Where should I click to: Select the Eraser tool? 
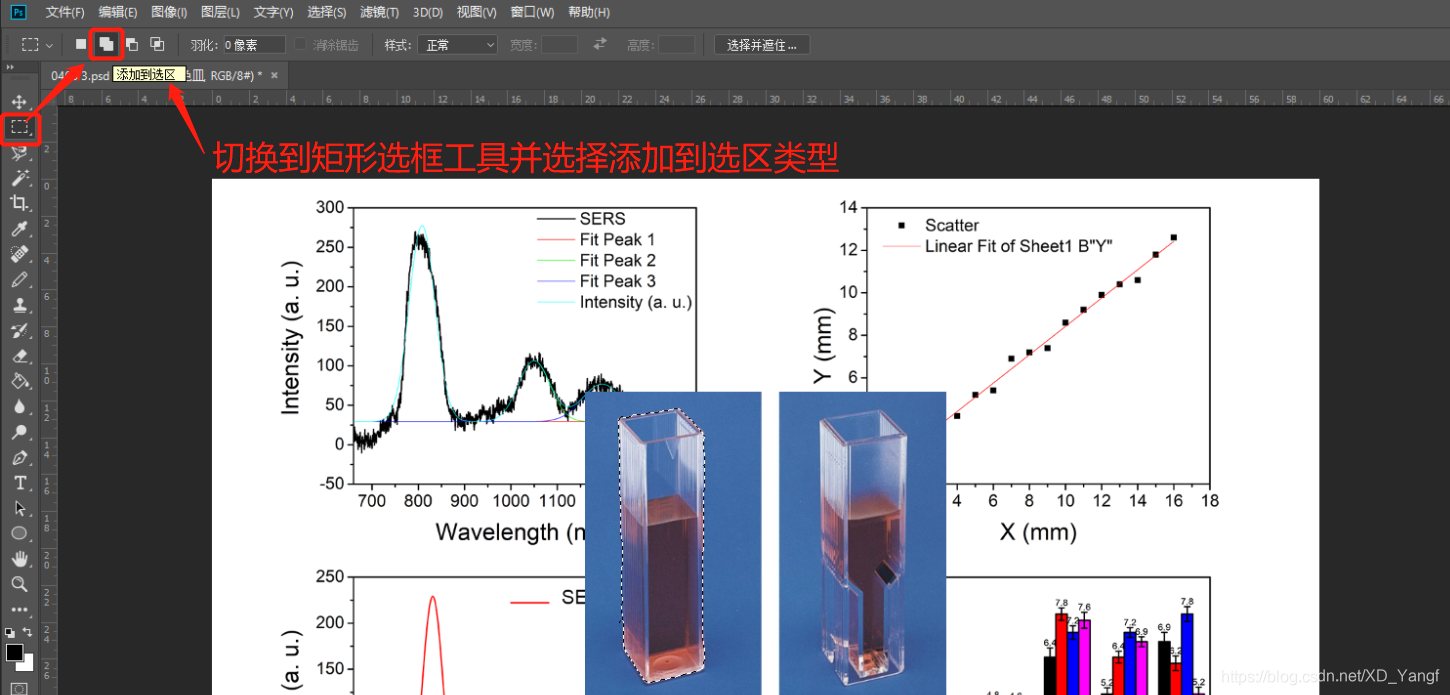pyautogui.click(x=19, y=356)
